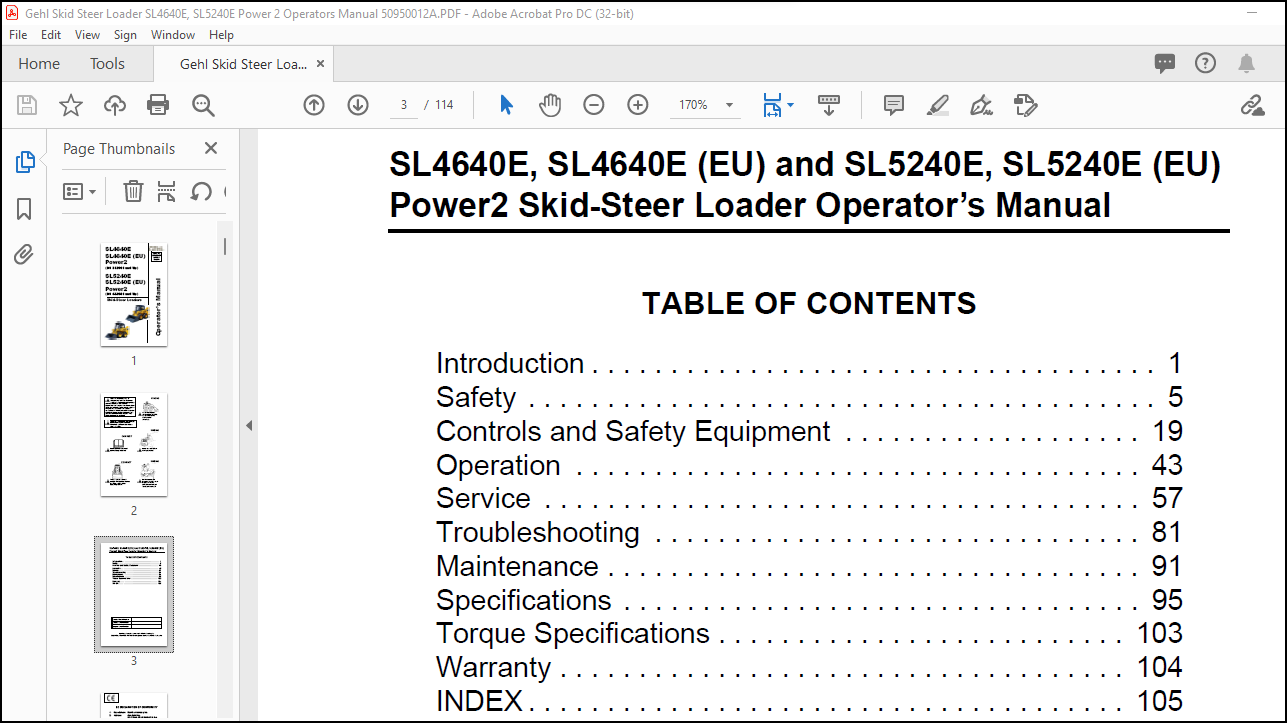Select the page 2 thumbnail
The image size is (1287, 723).
(134, 445)
